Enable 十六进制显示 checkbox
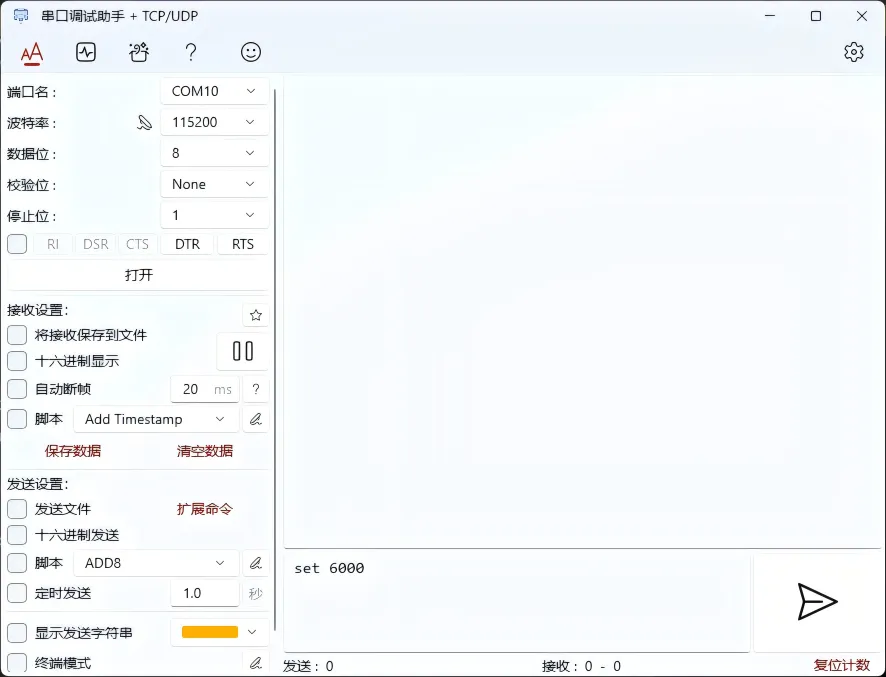Viewport: 886px width, 677px height. coord(17,361)
